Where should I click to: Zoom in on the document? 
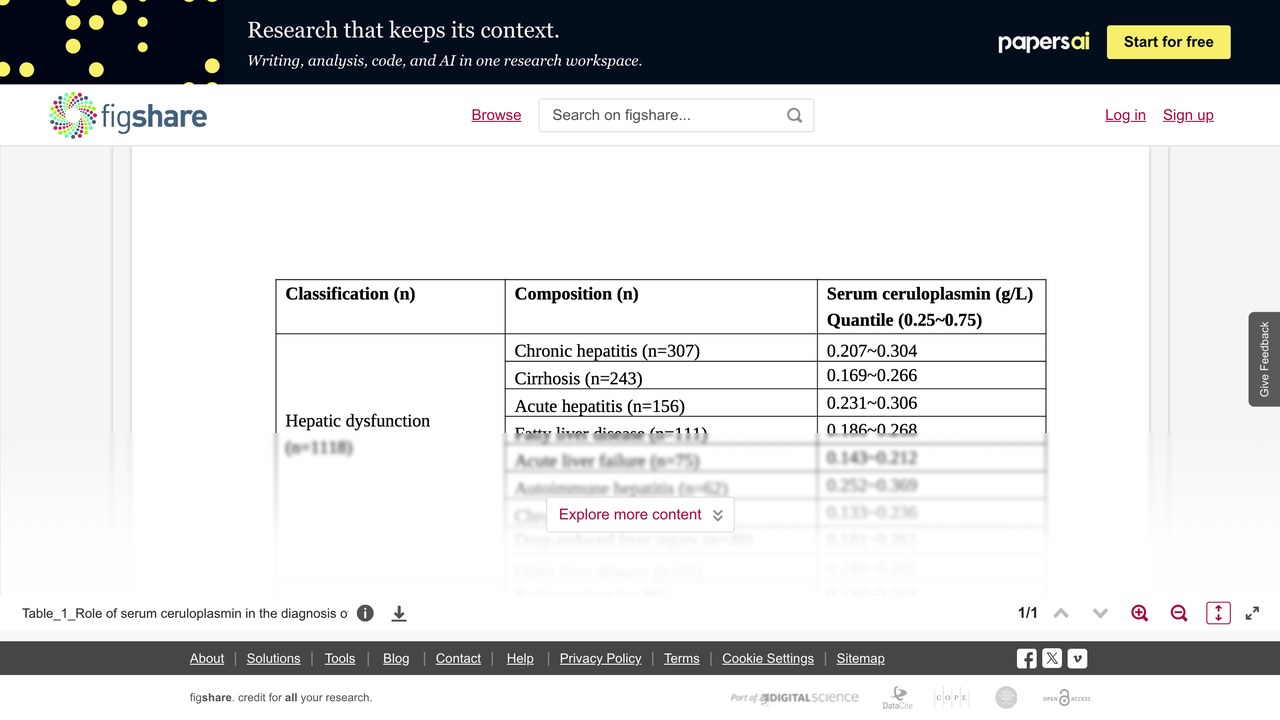click(x=1139, y=613)
